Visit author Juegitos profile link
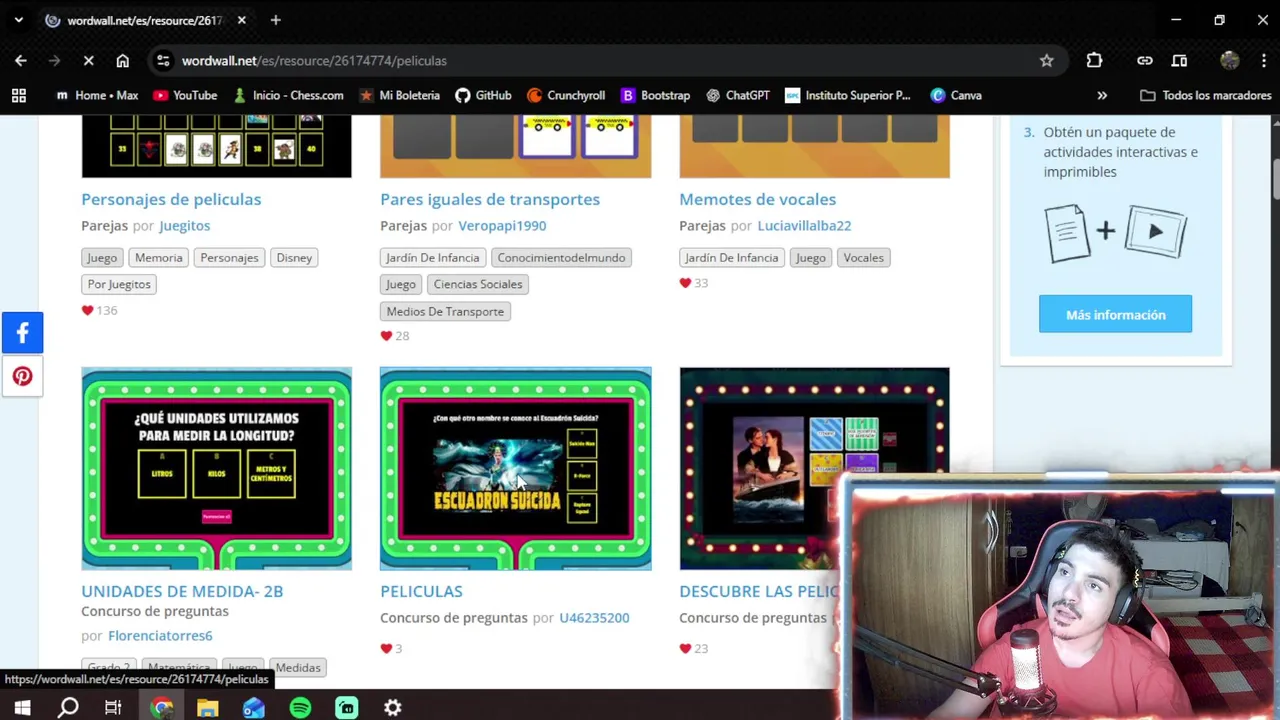 coord(184,226)
